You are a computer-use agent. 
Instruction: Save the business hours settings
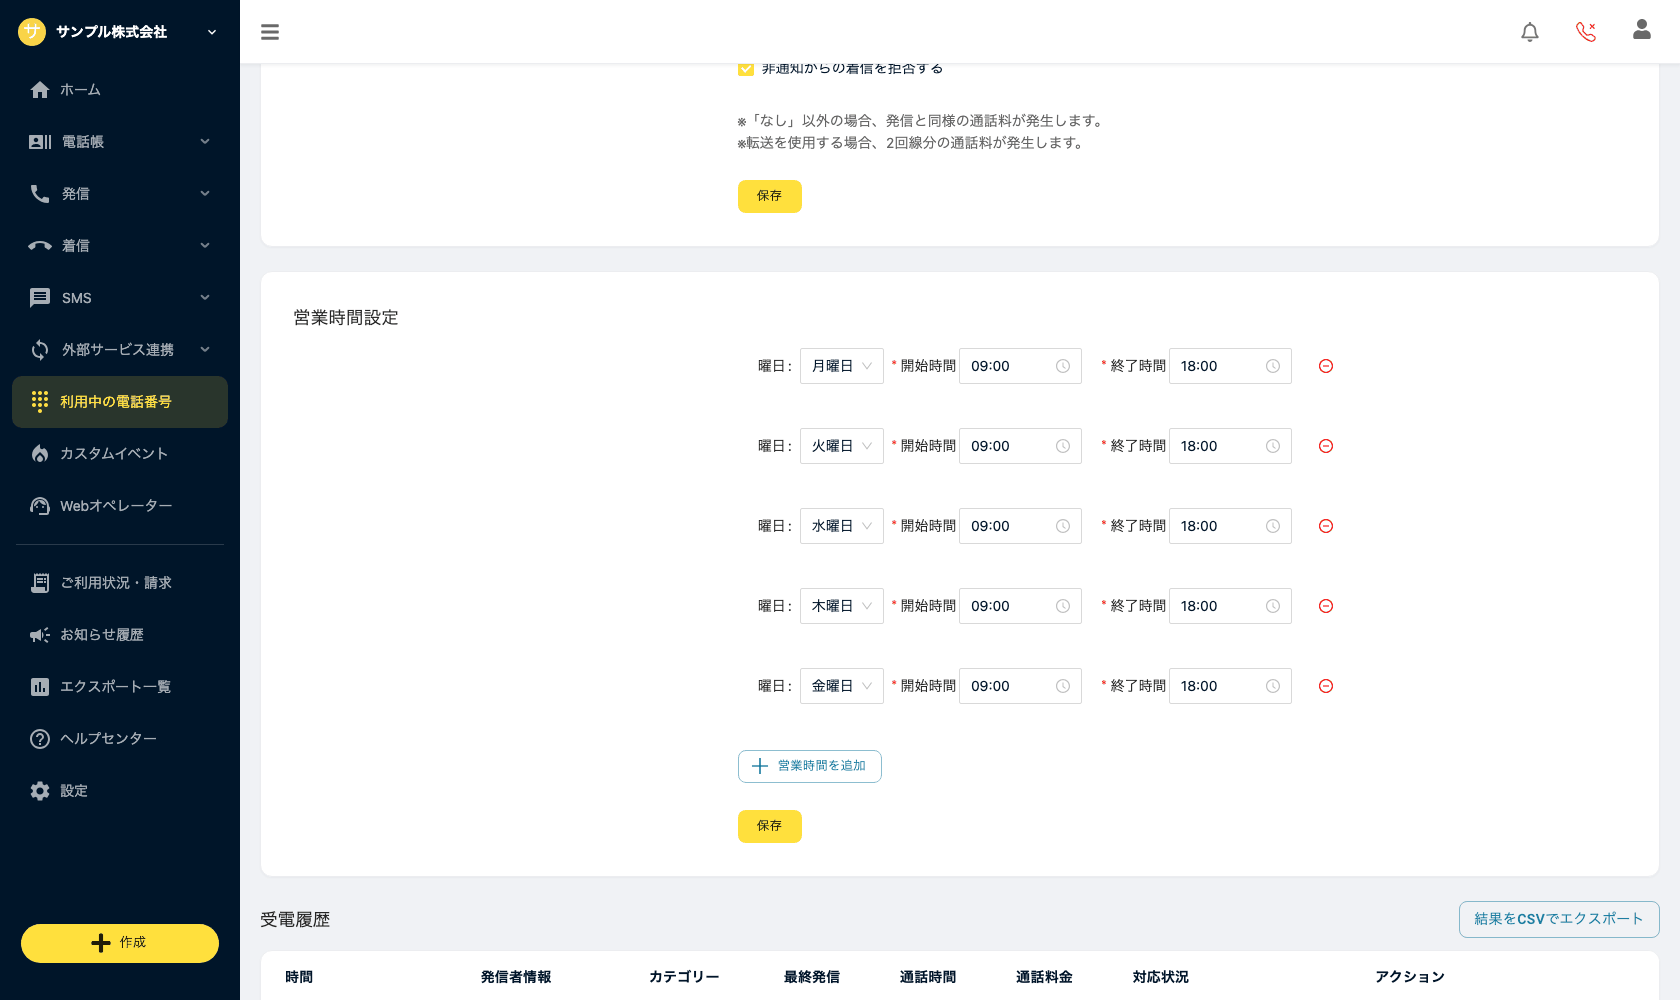(770, 826)
